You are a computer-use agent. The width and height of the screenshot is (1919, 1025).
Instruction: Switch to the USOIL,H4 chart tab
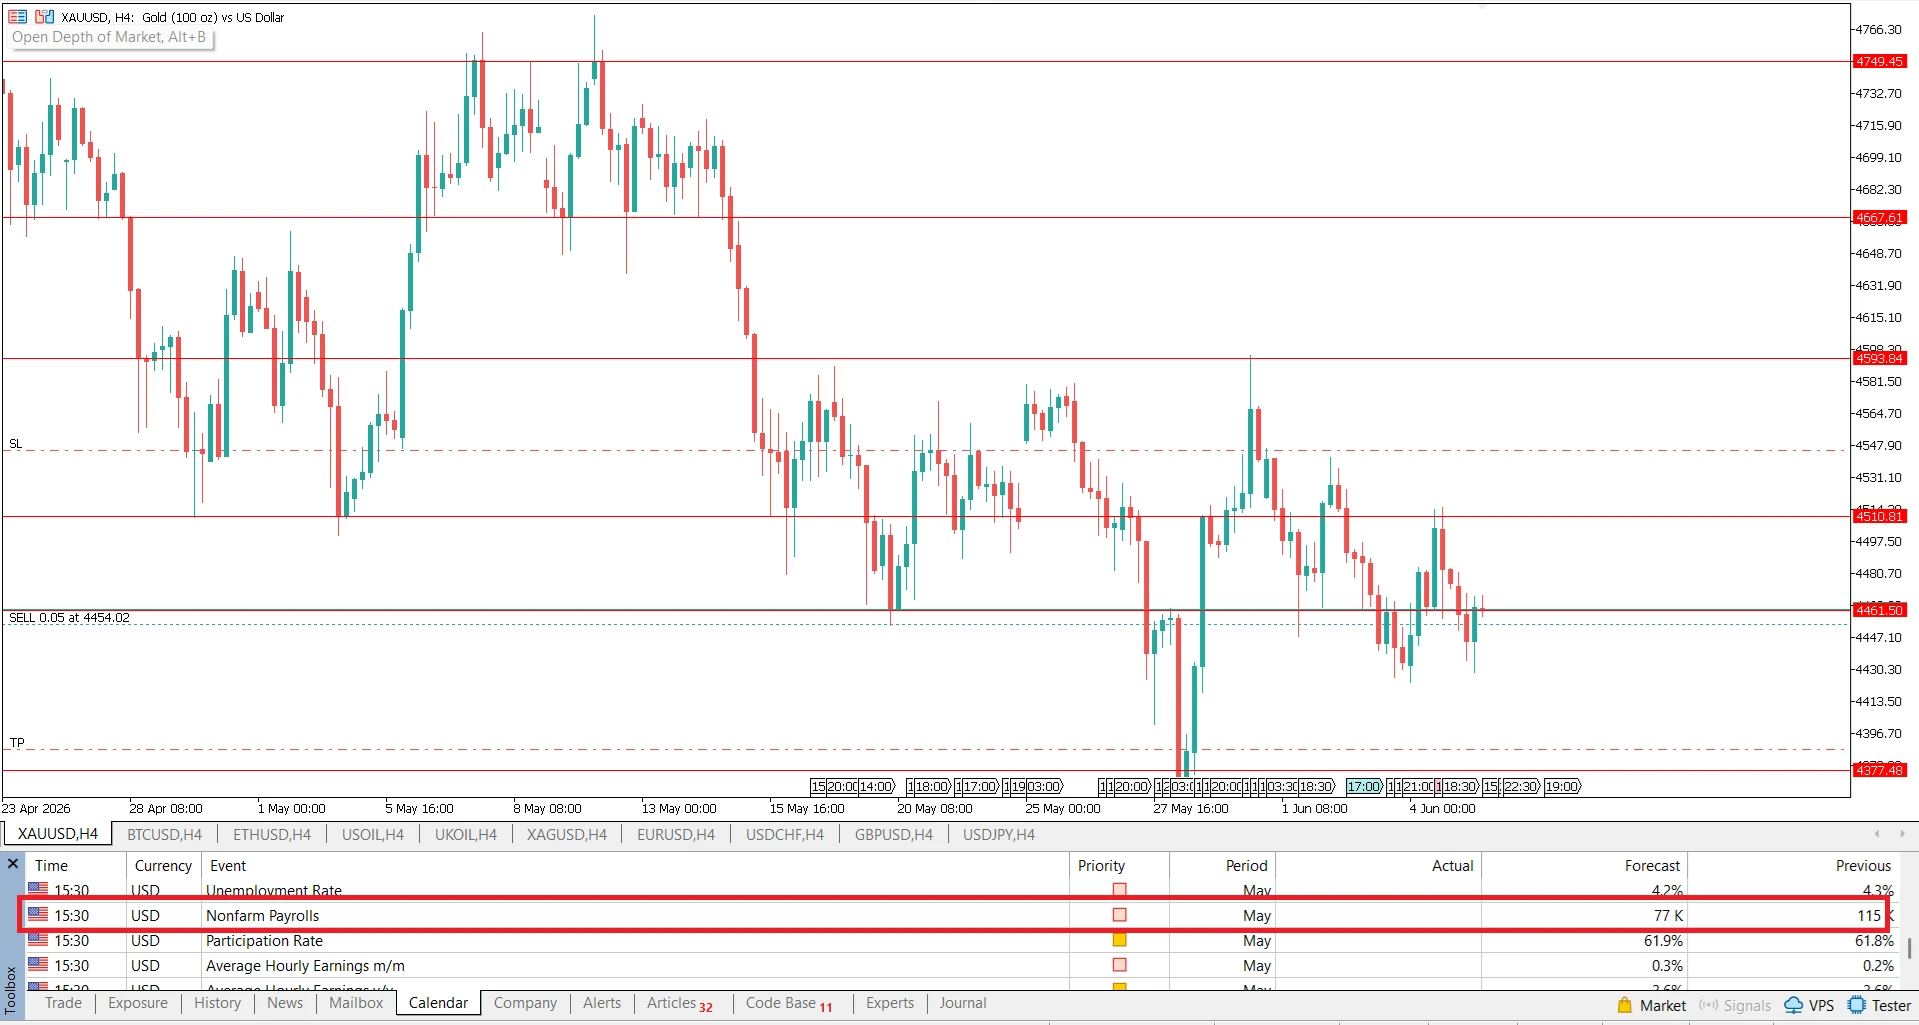(x=373, y=834)
